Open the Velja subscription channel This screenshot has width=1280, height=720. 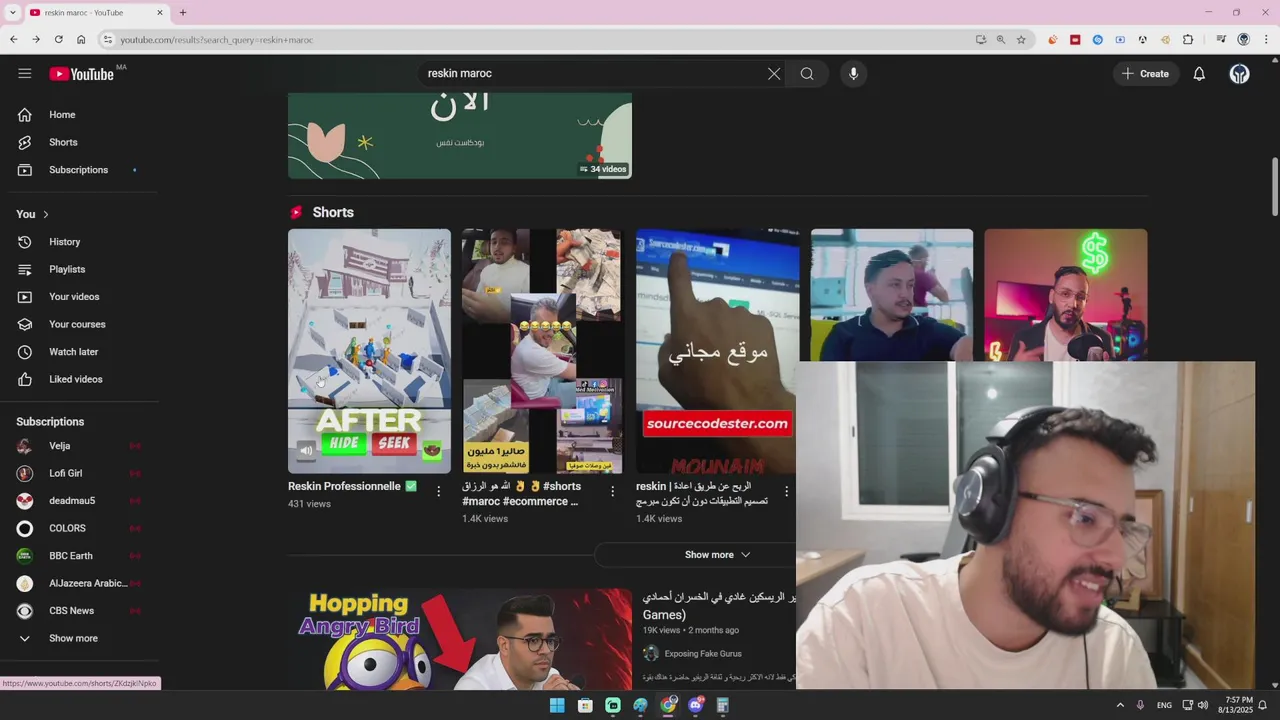[x=79, y=446]
